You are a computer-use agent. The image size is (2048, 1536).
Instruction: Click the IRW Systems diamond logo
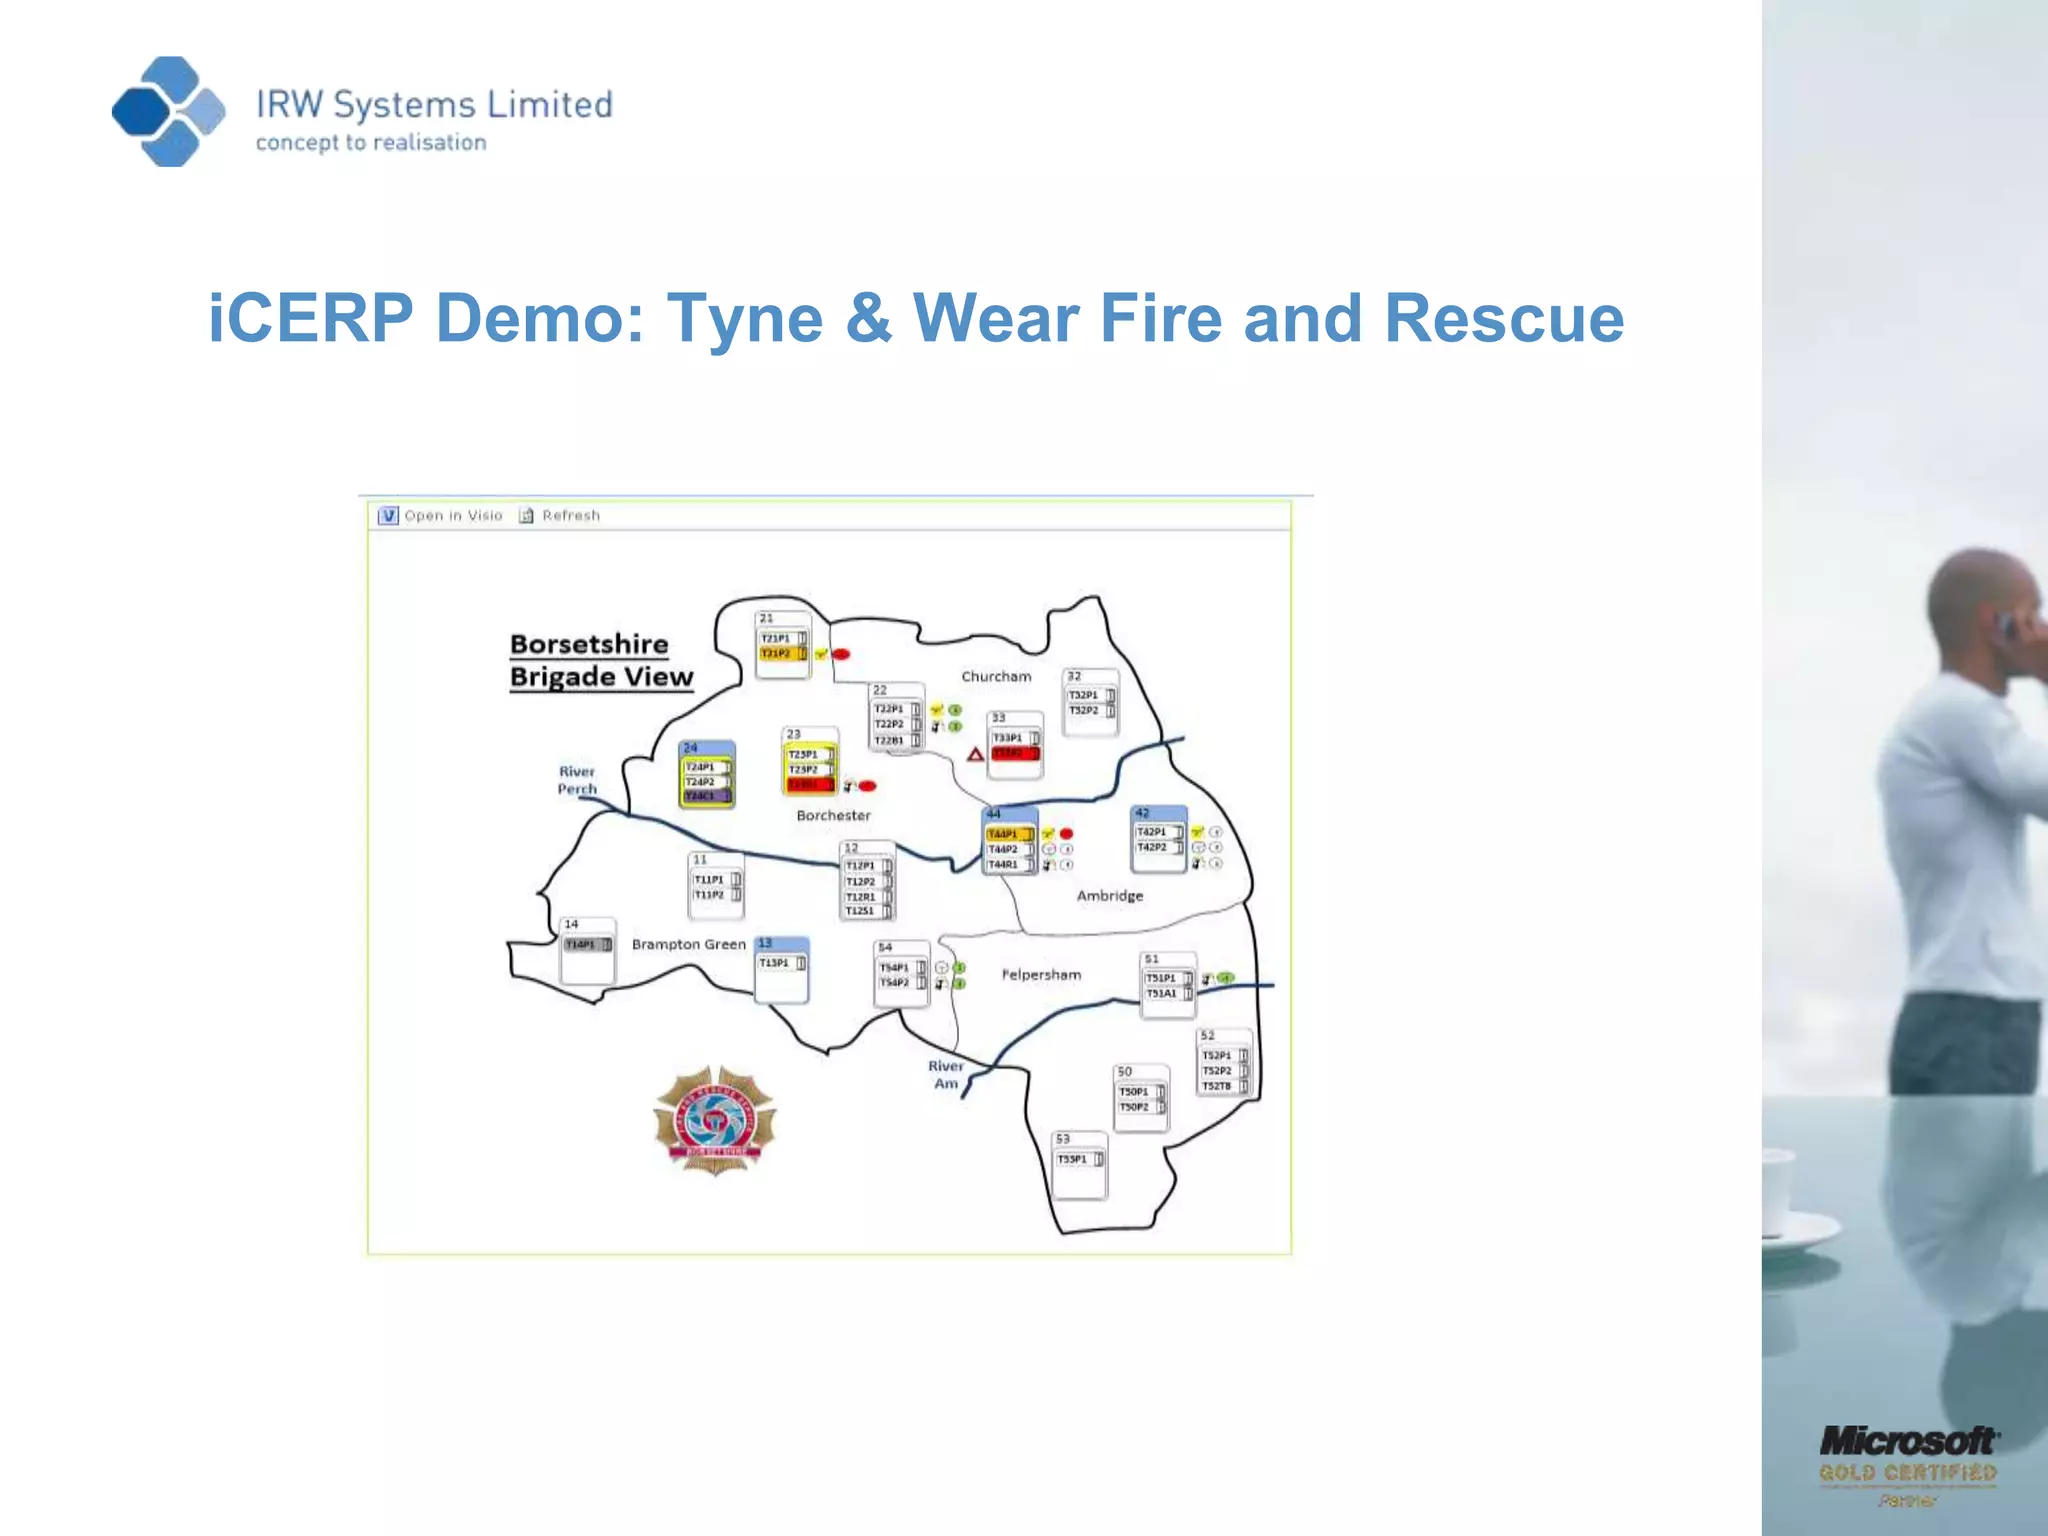click(x=168, y=111)
